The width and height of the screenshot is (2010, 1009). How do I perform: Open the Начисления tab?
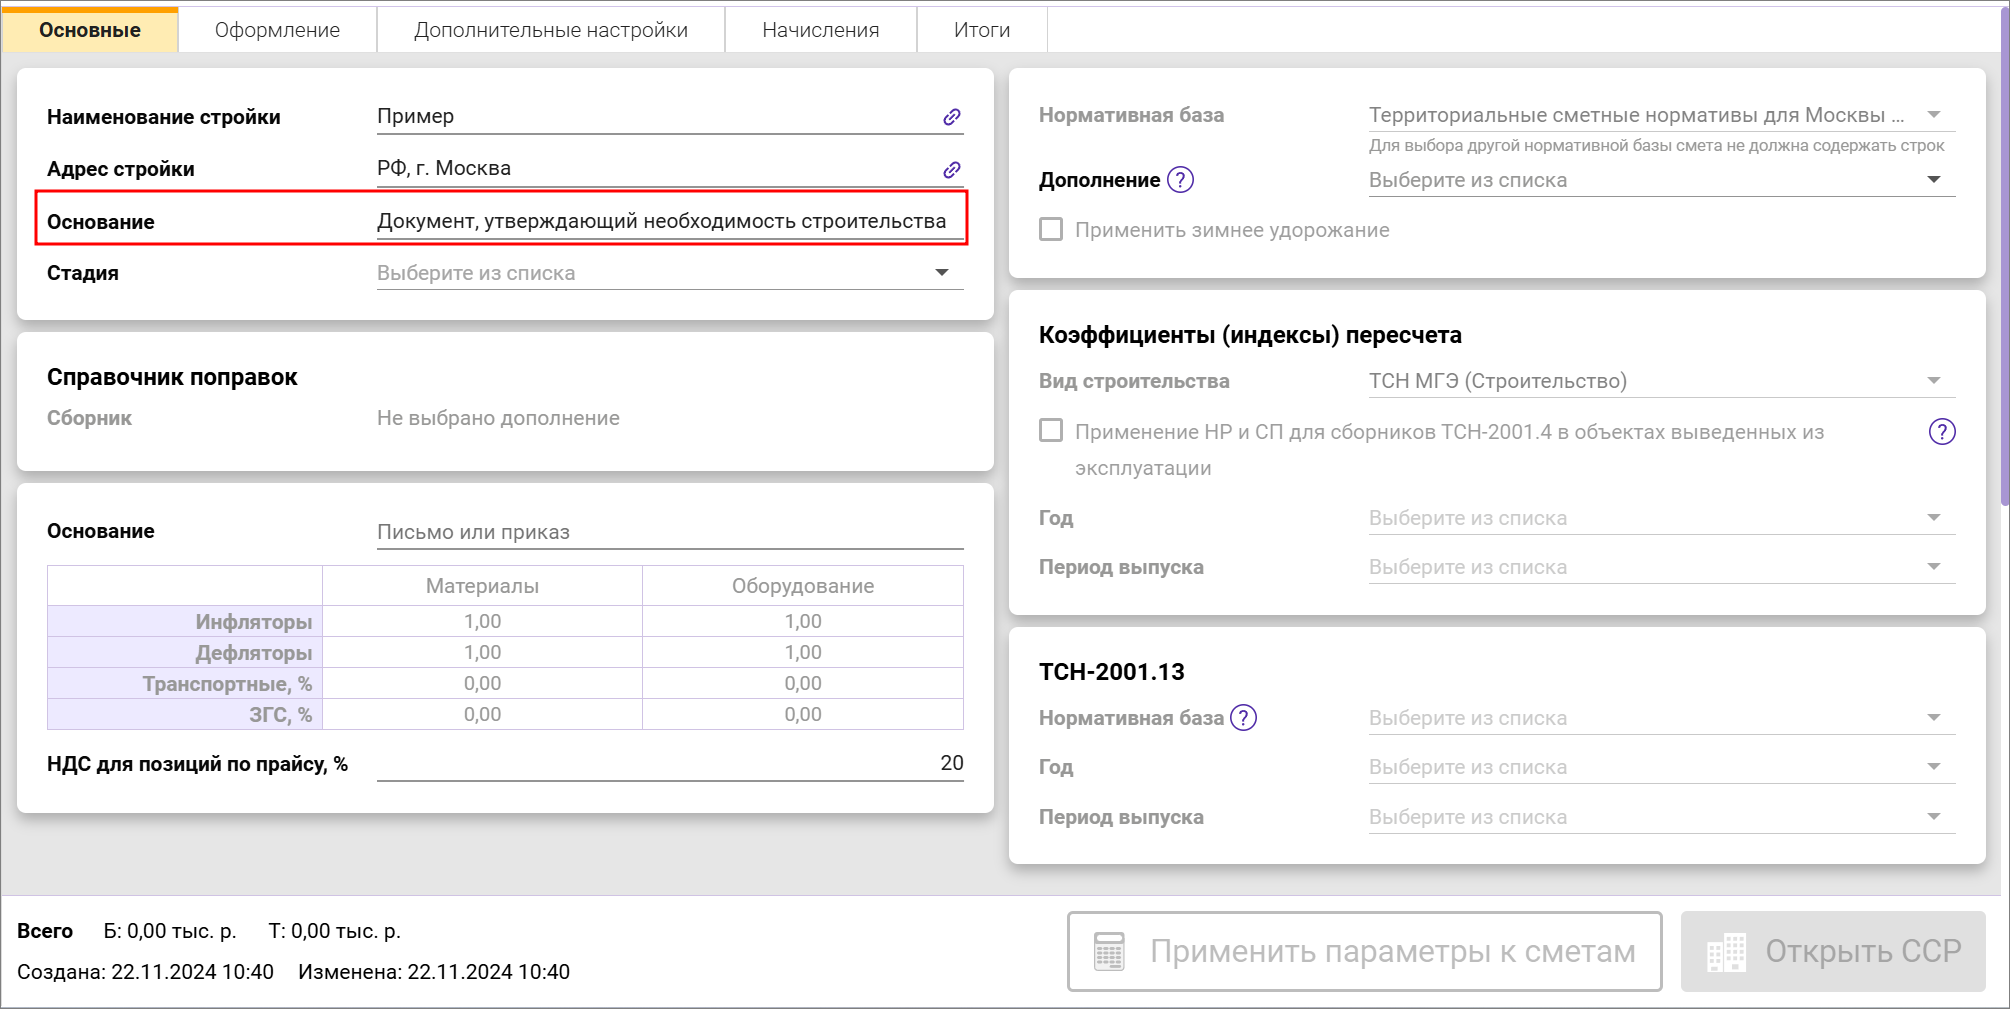tap(820, 30)
